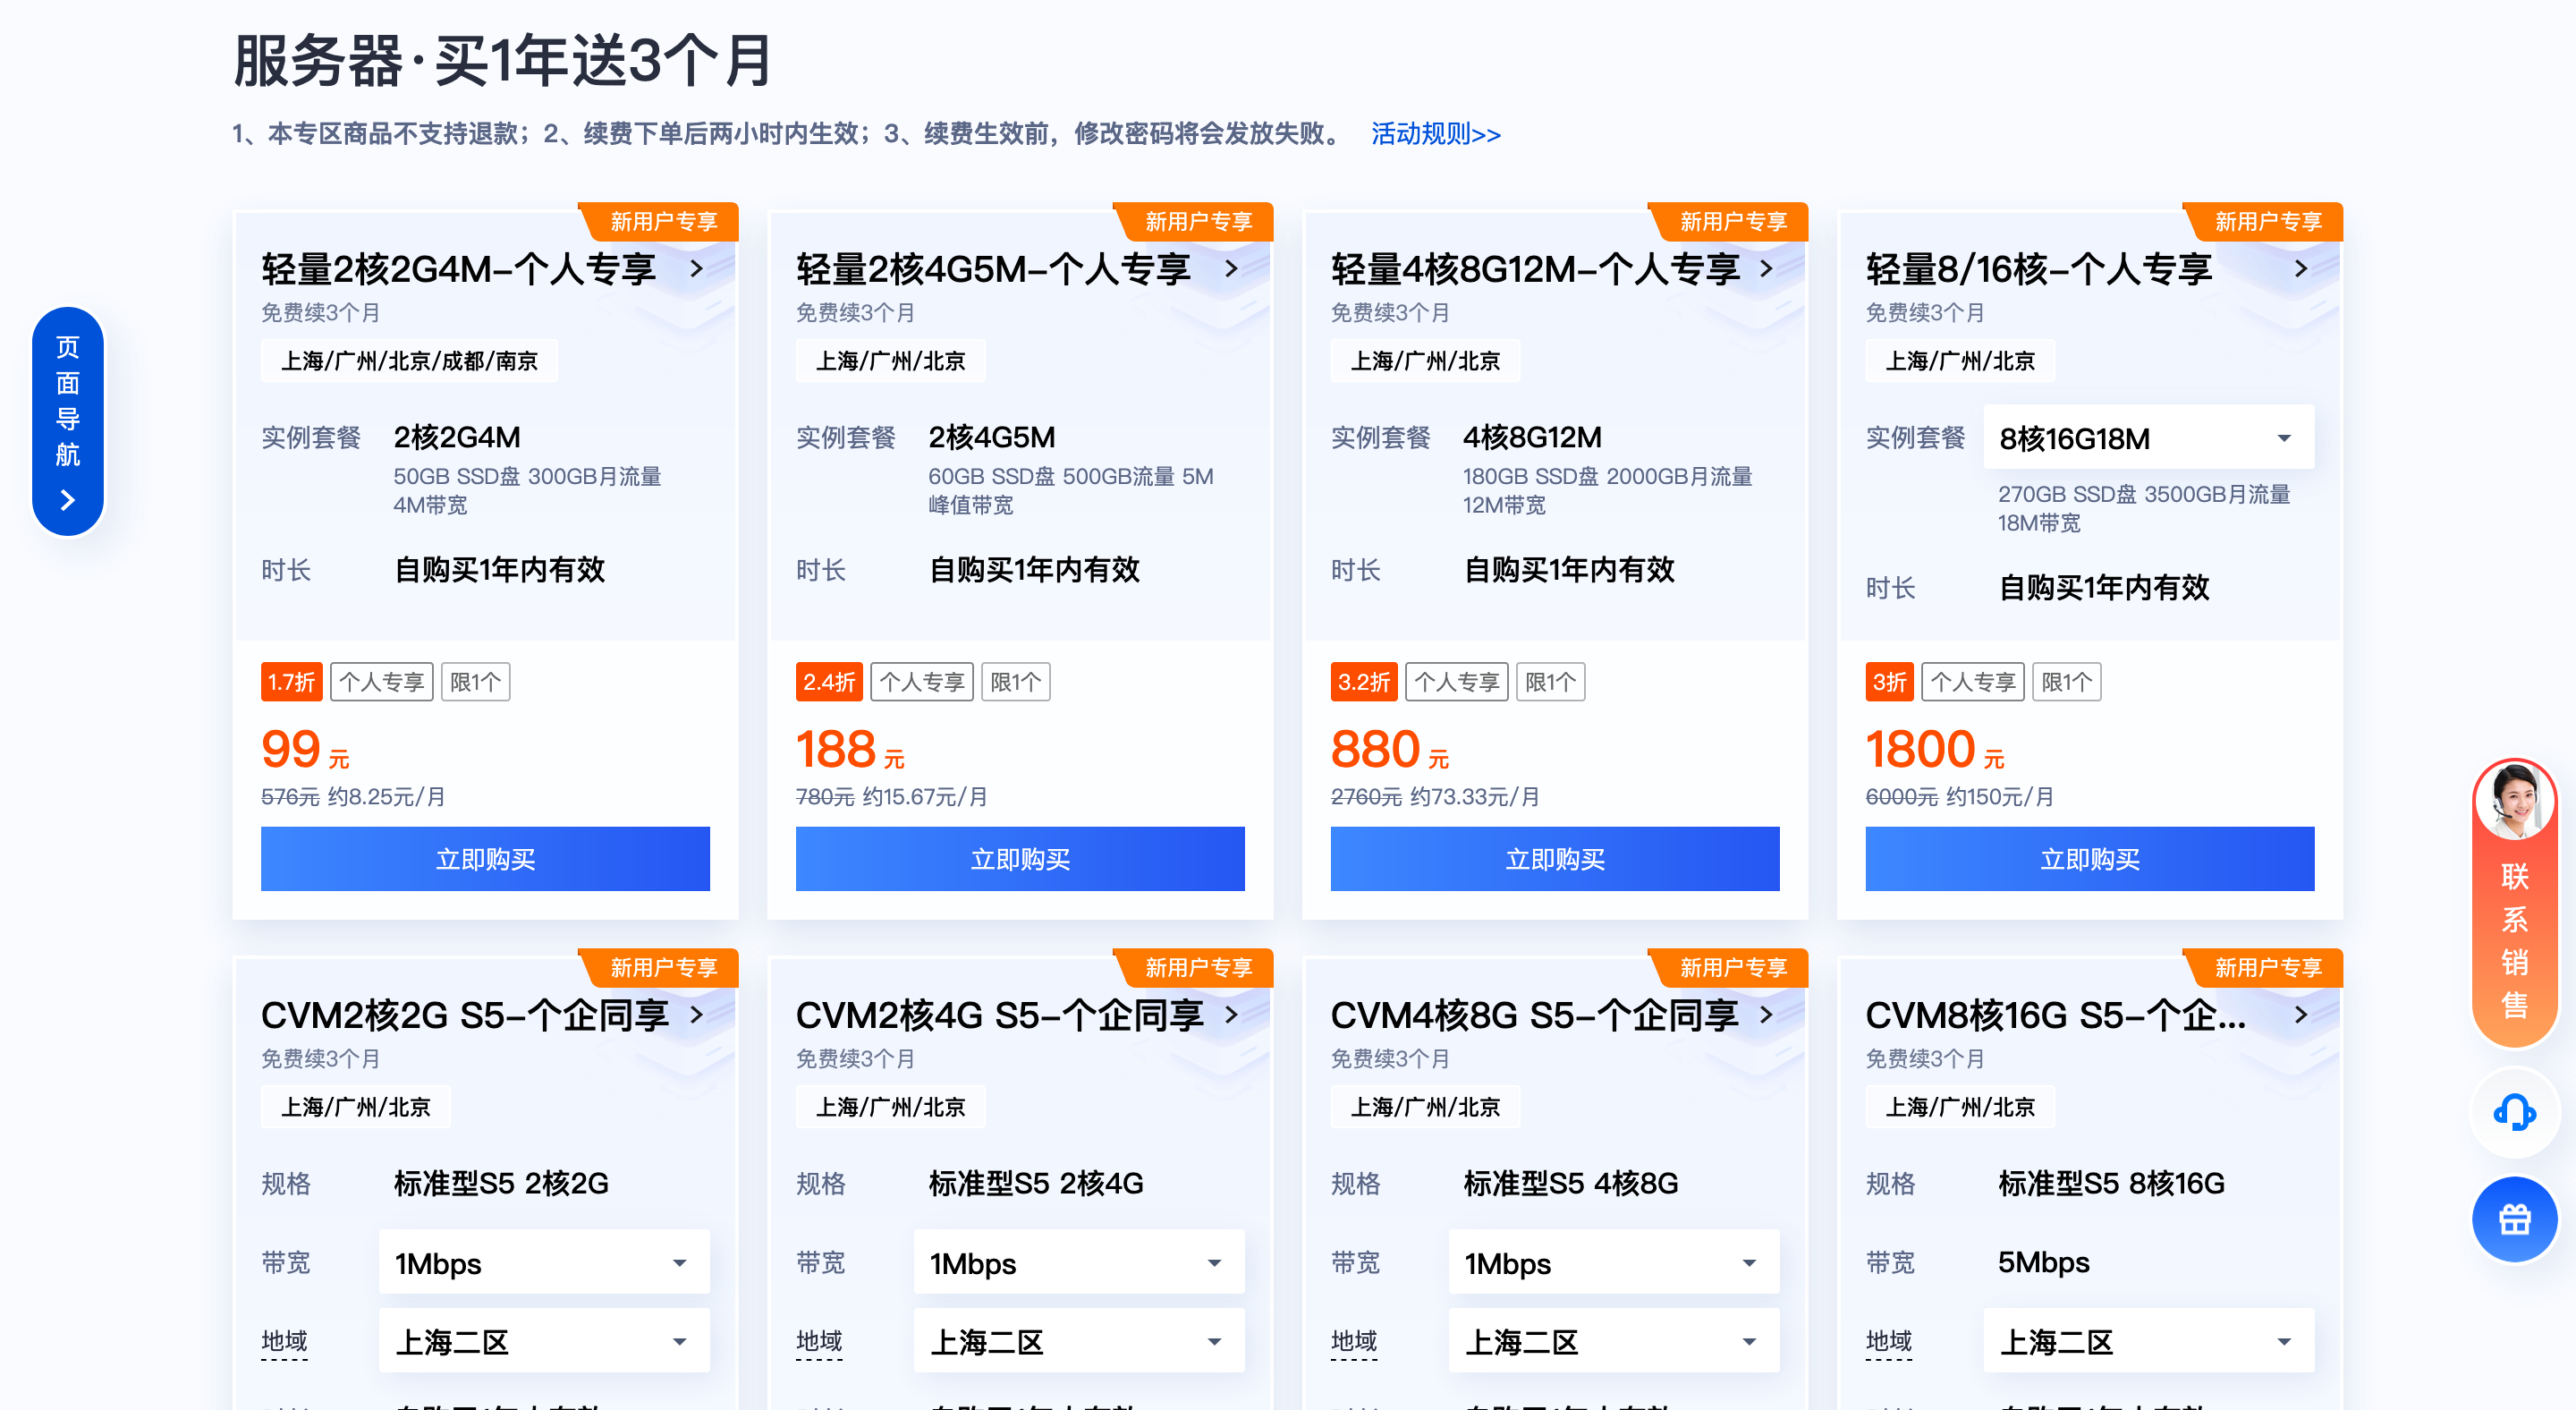Screen dimensions: 2576x1410
Task: Click the 3折 discount badge
Action: (1889, 682)
